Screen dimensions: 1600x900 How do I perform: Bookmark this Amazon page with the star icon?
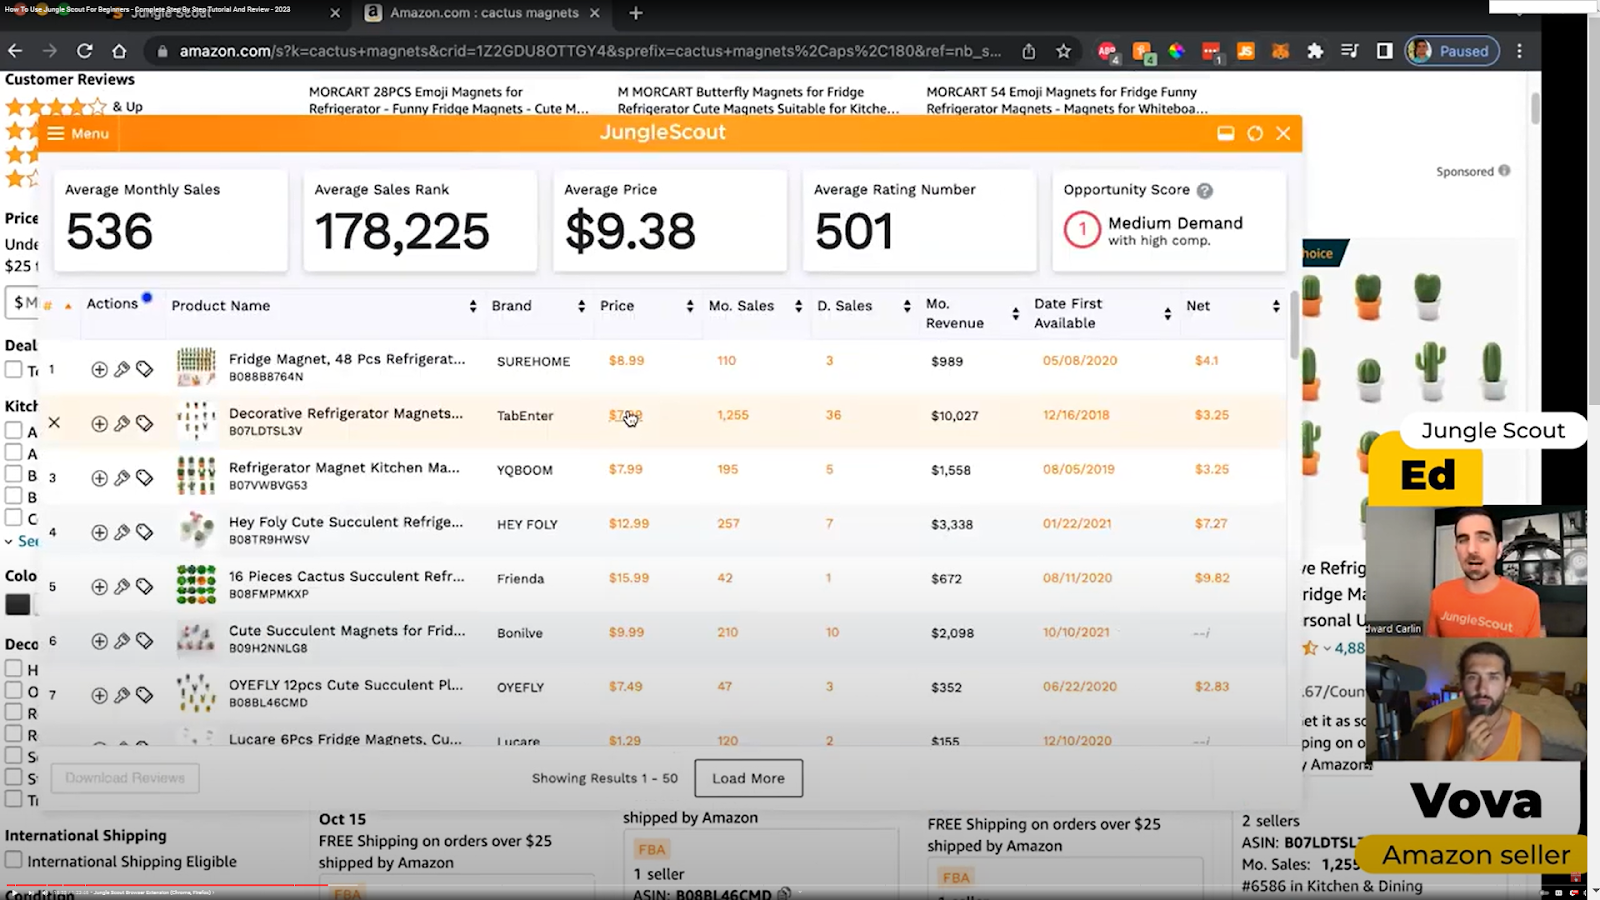[x=1063, y=51]
